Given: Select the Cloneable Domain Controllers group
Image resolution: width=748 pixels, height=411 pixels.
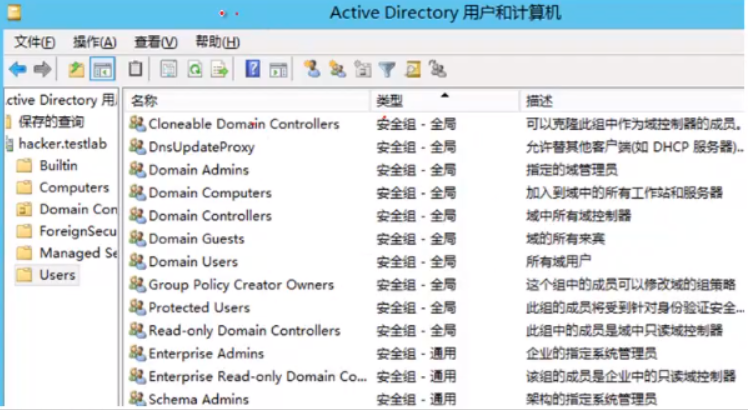Looking at the screenshot, I should click(x=244, y=124).
